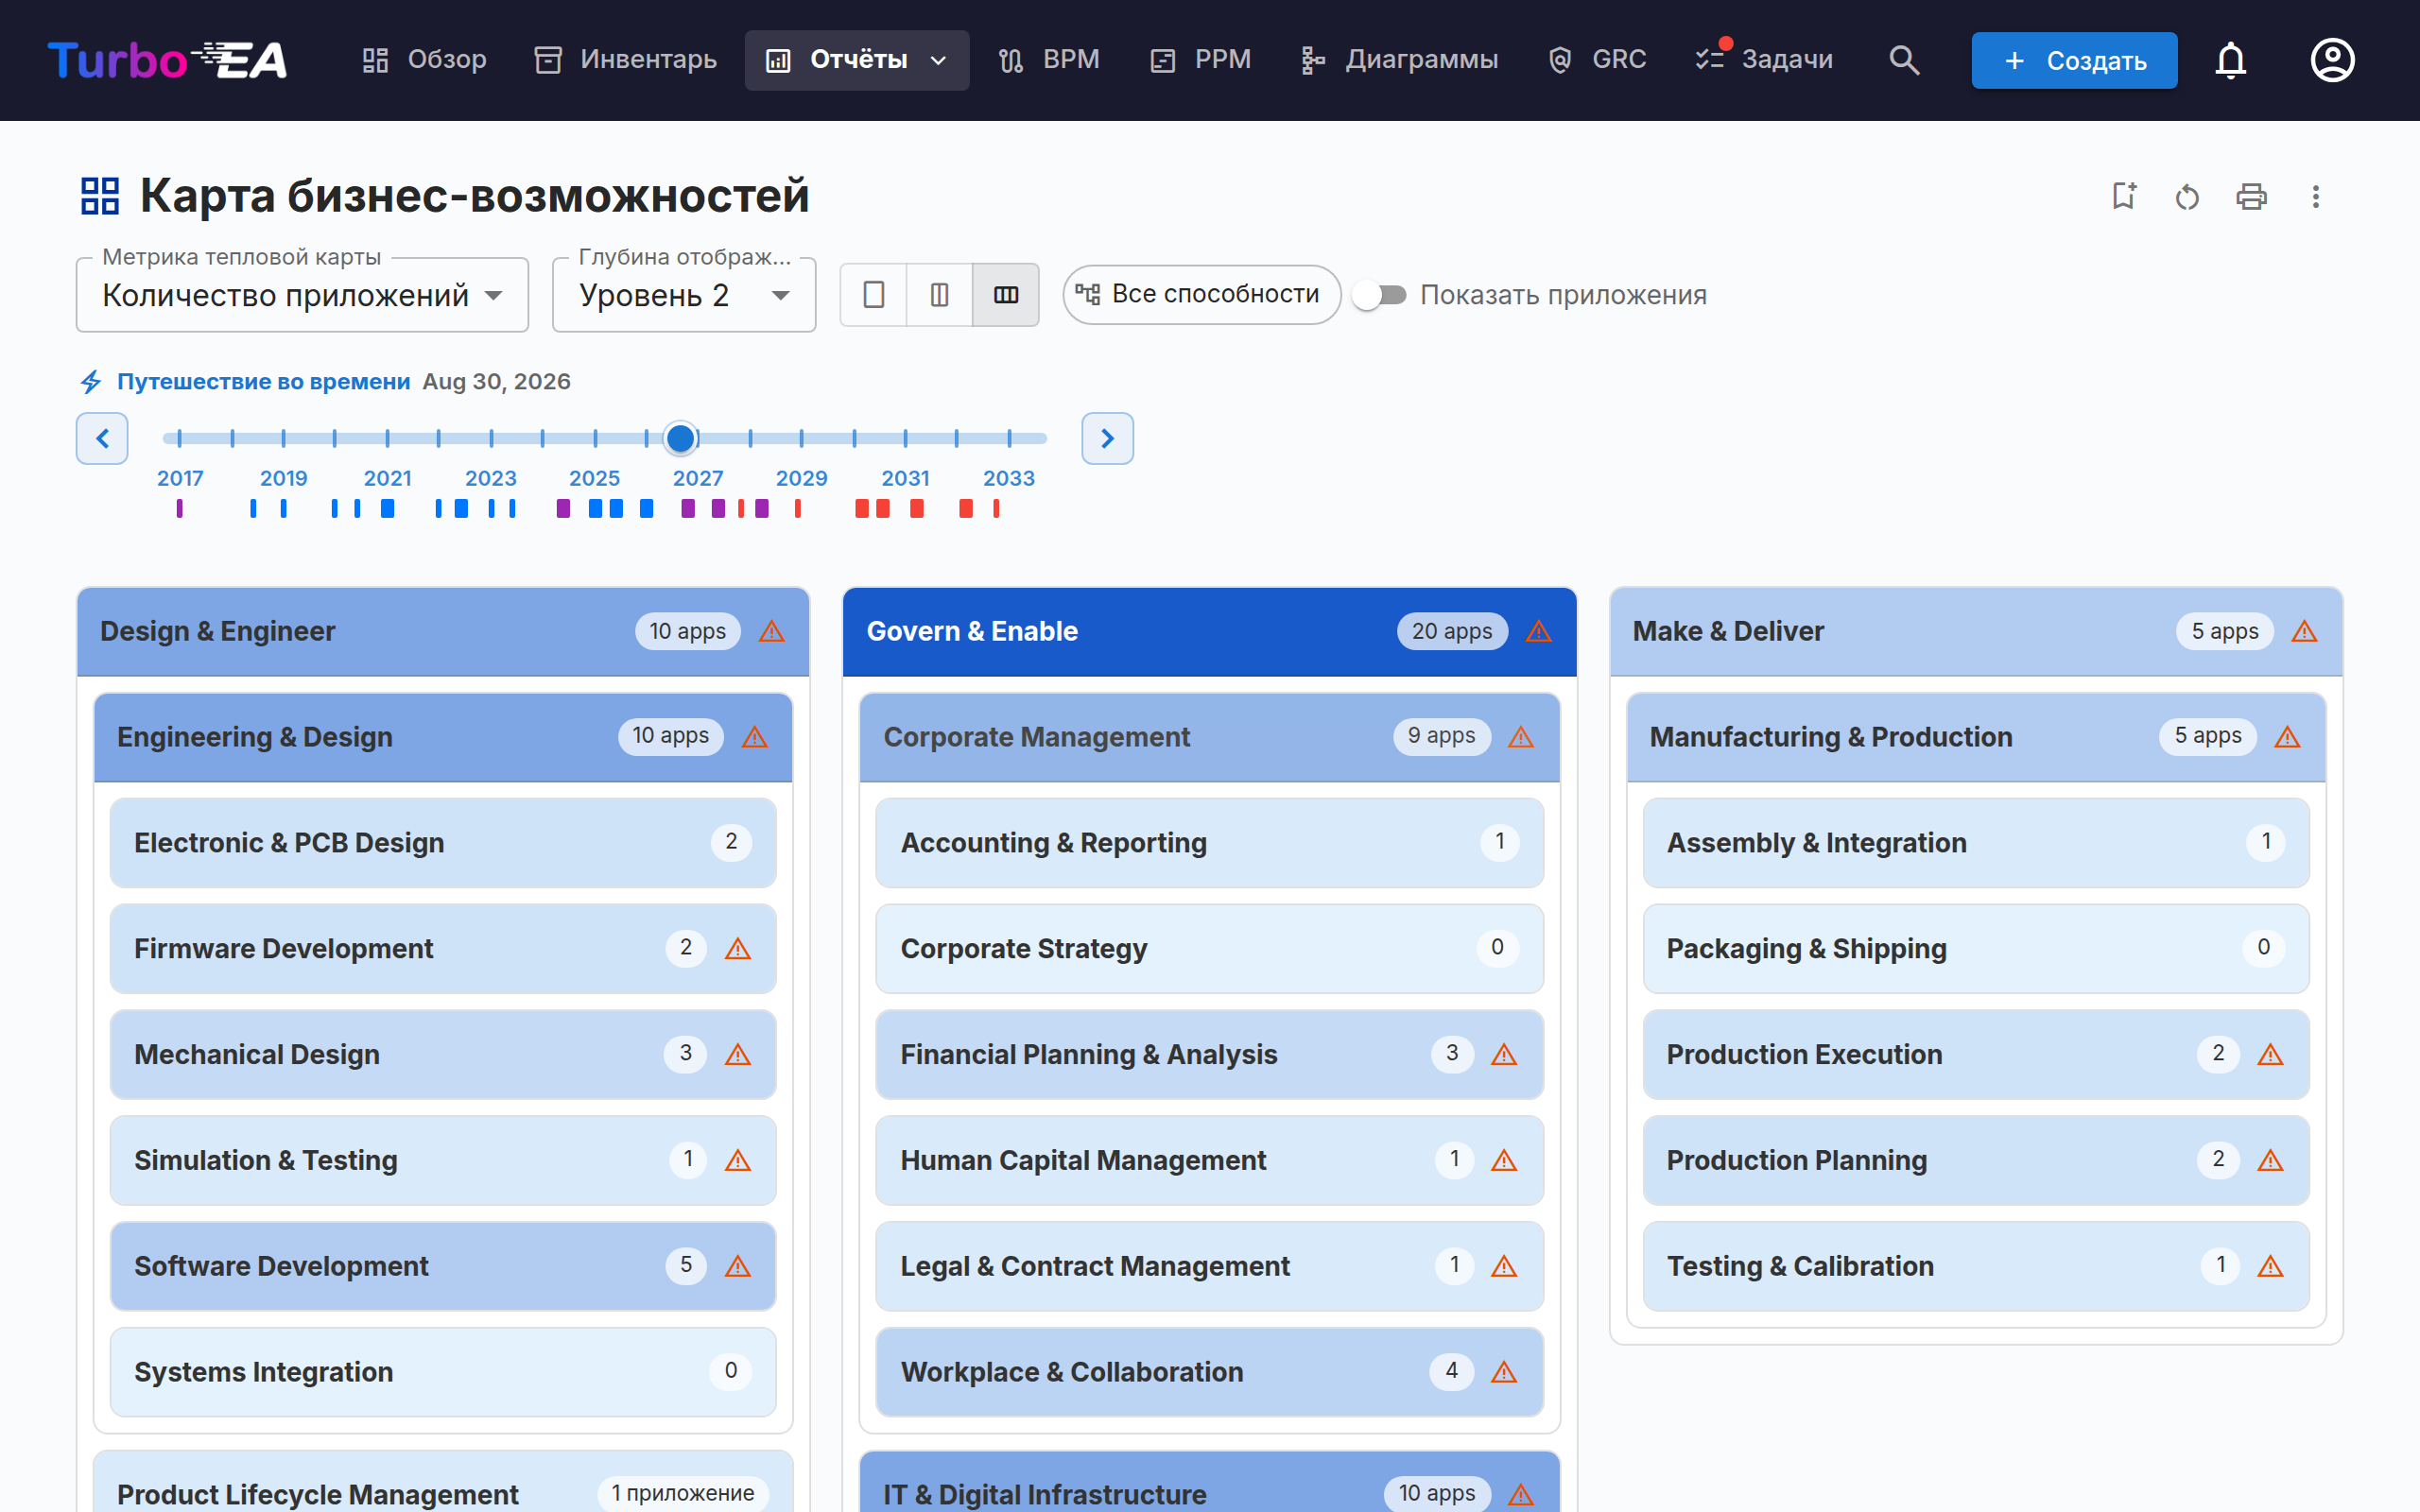
Task: Open the Инвентарь nav item
Action: click(626, 60)
